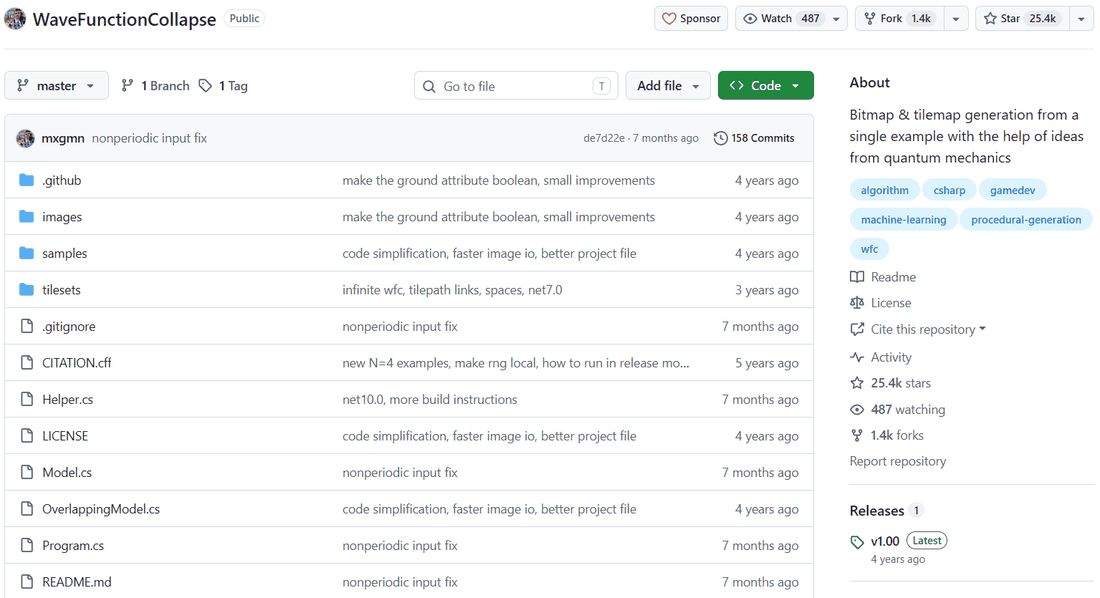Open commit 'net10.0, more build instructions'
Image resolution: width=1100 pixels, height=598 pixels.
point(429,399)
